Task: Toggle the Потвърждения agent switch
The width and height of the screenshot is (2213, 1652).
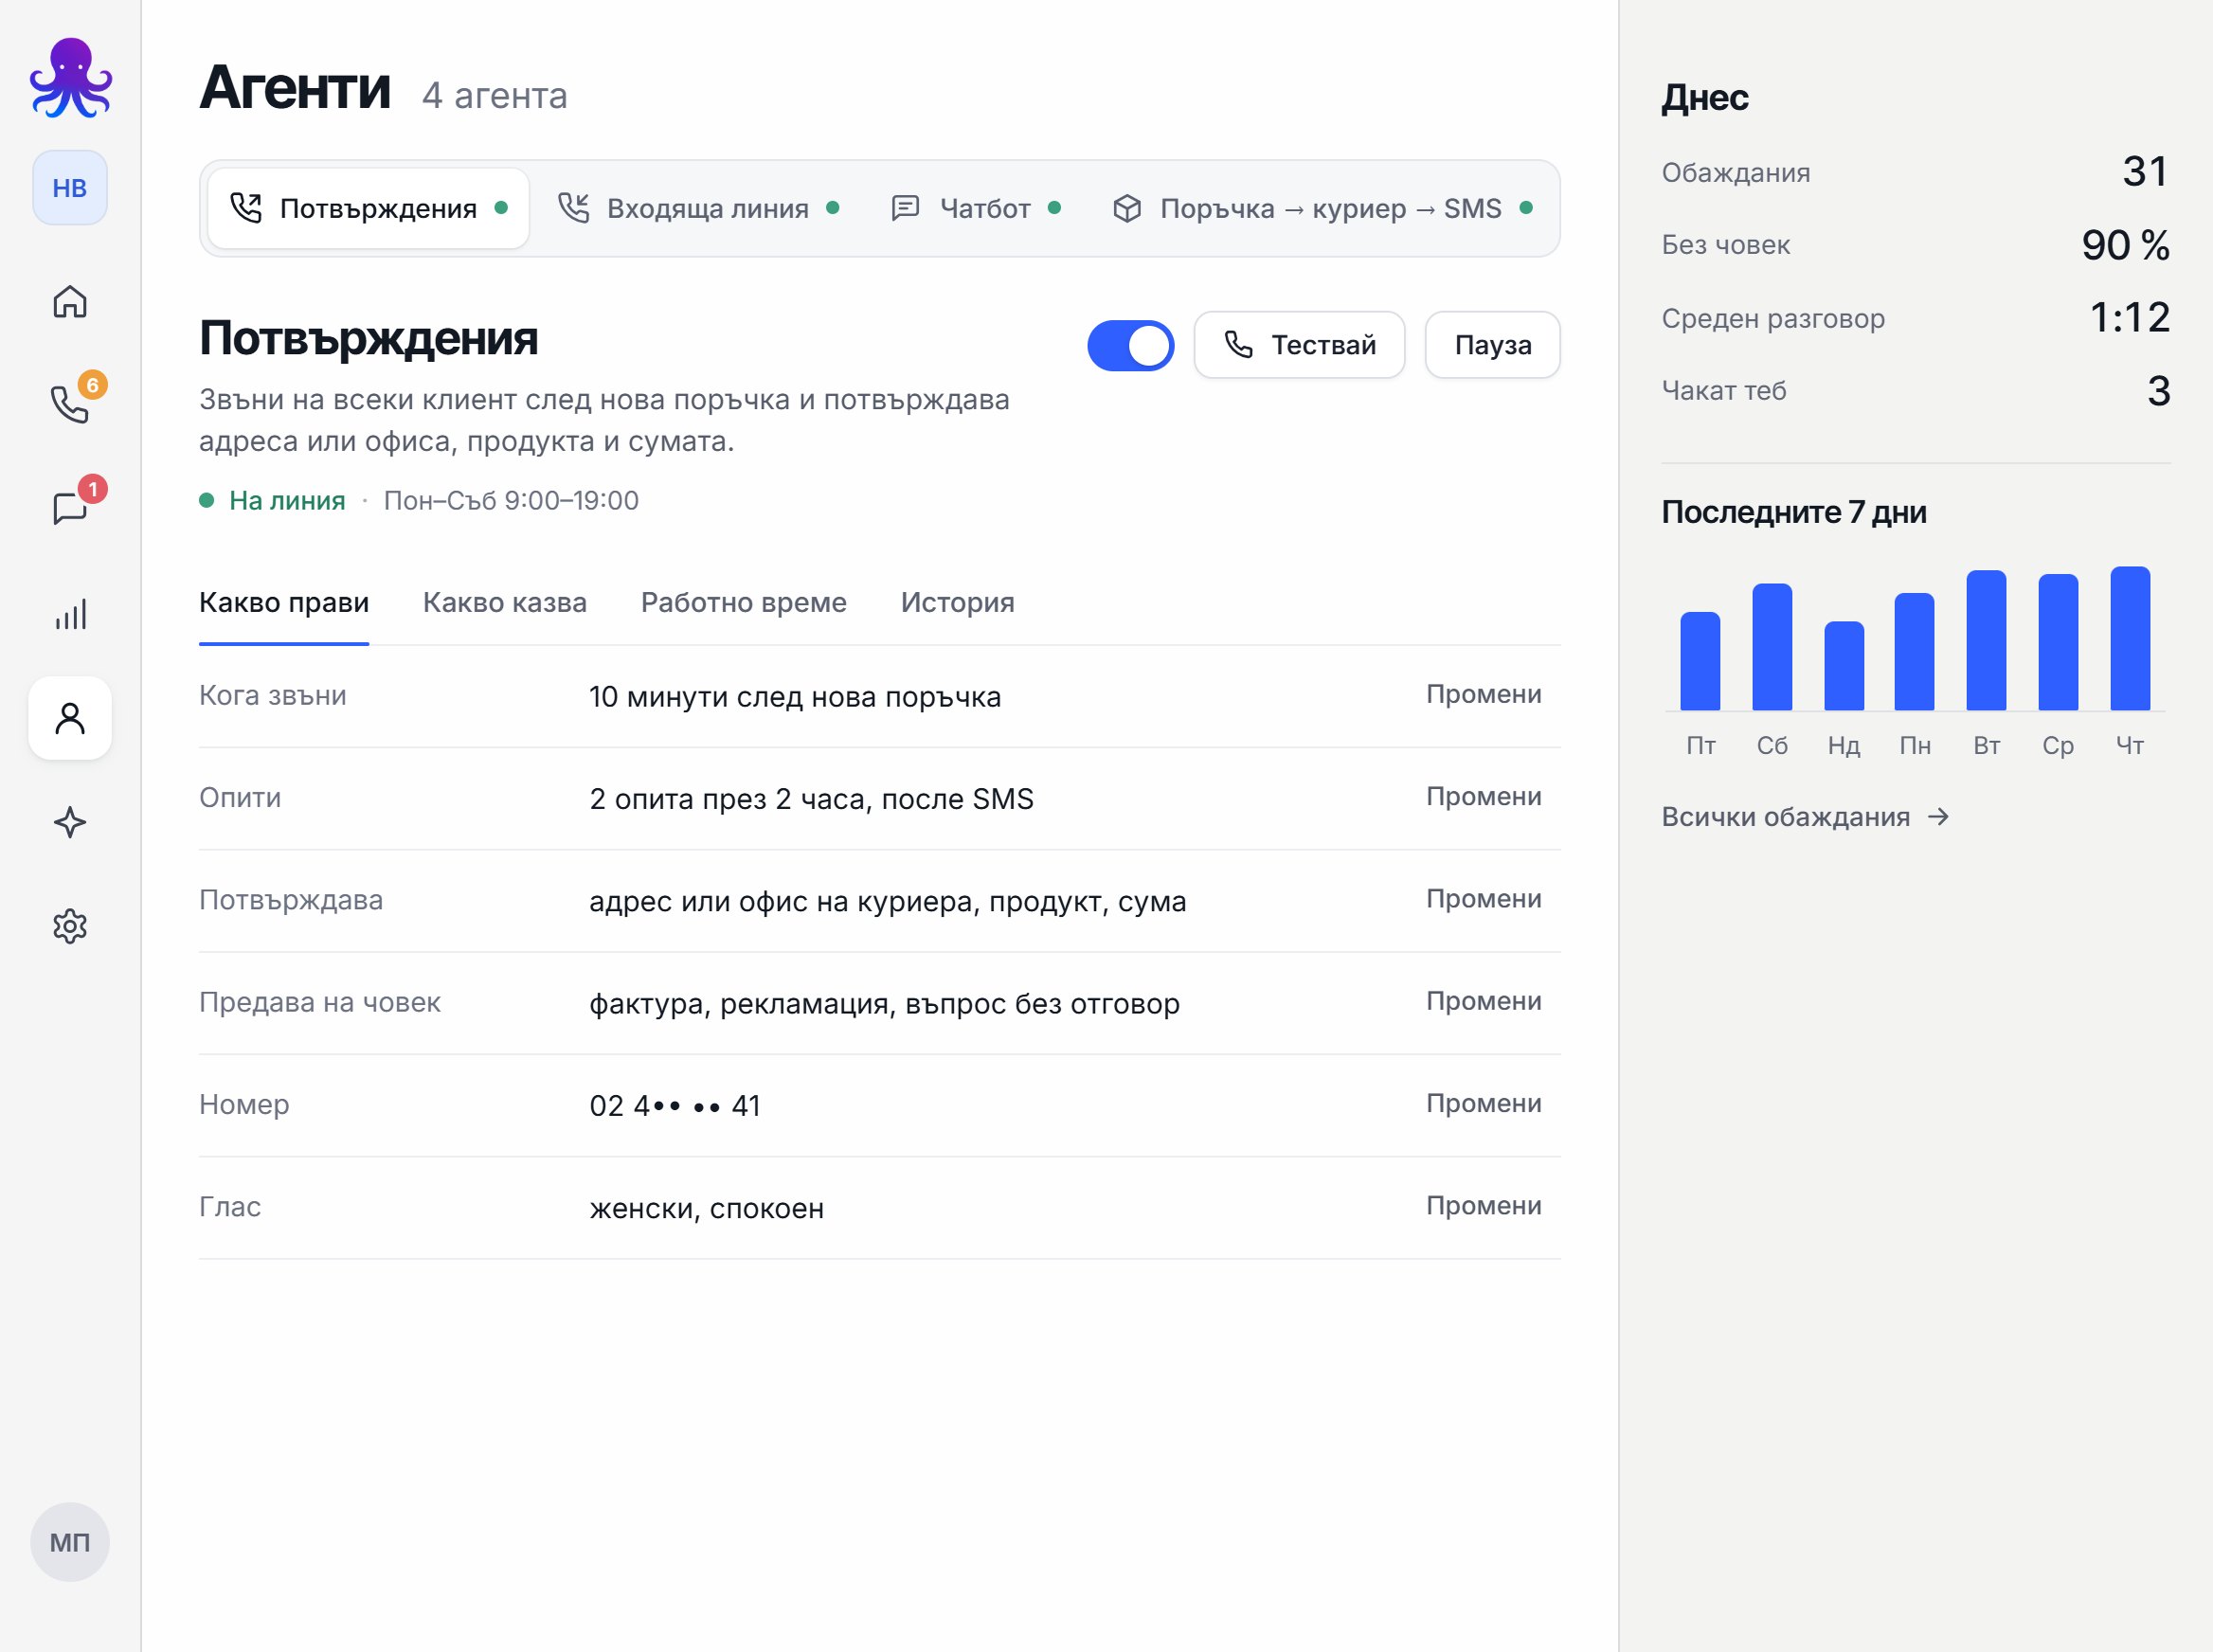Action: click(1130, 345)
